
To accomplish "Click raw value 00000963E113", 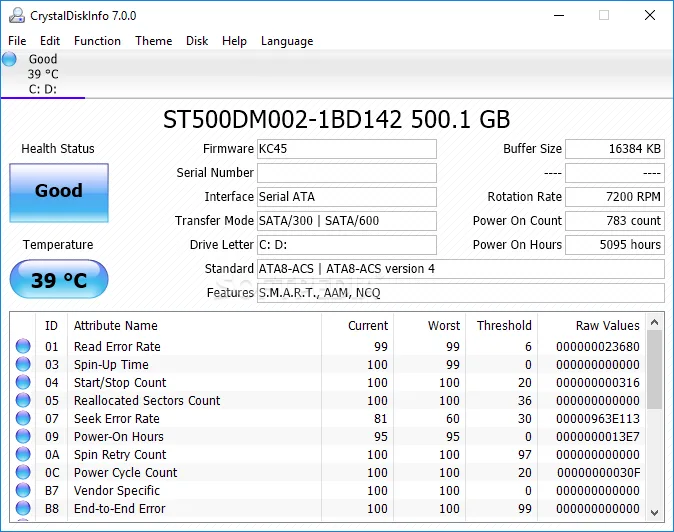I will [x=598, y=419].
